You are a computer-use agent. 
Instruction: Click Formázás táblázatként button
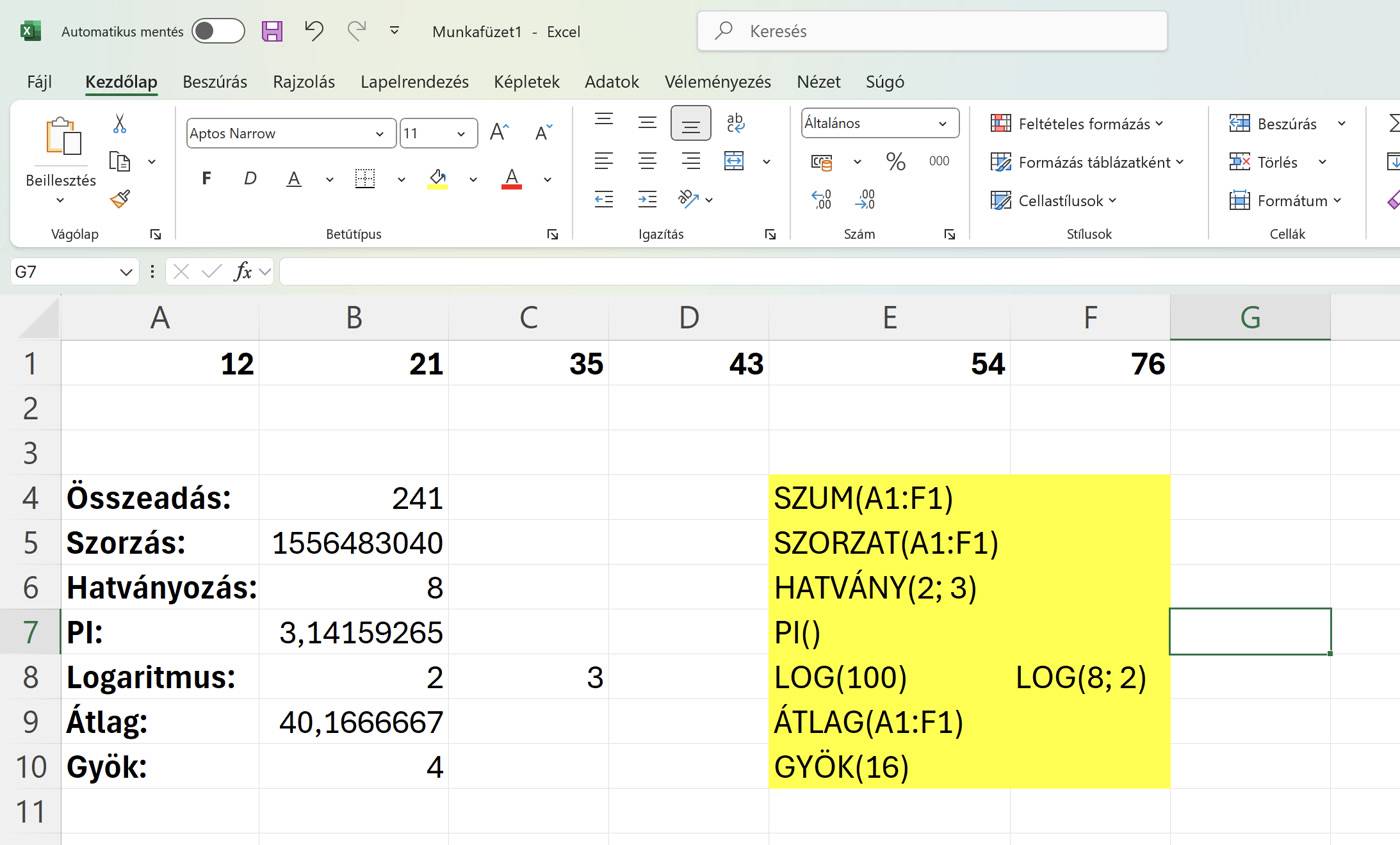tap(1087, 162)
